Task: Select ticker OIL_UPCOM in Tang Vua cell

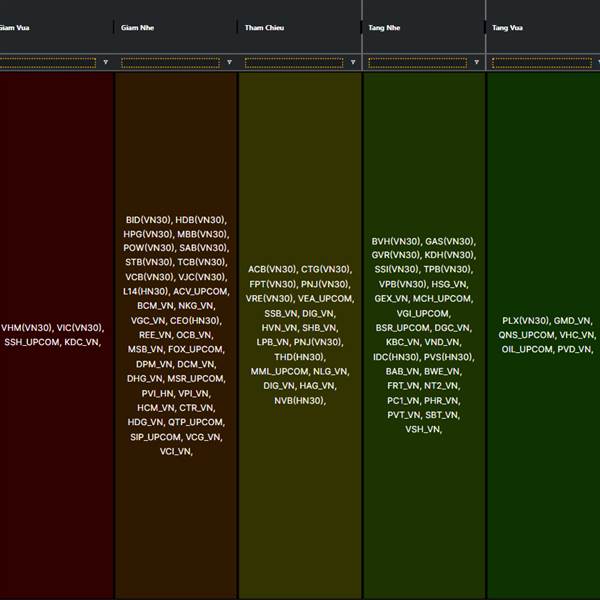Action: pos(526,349)
